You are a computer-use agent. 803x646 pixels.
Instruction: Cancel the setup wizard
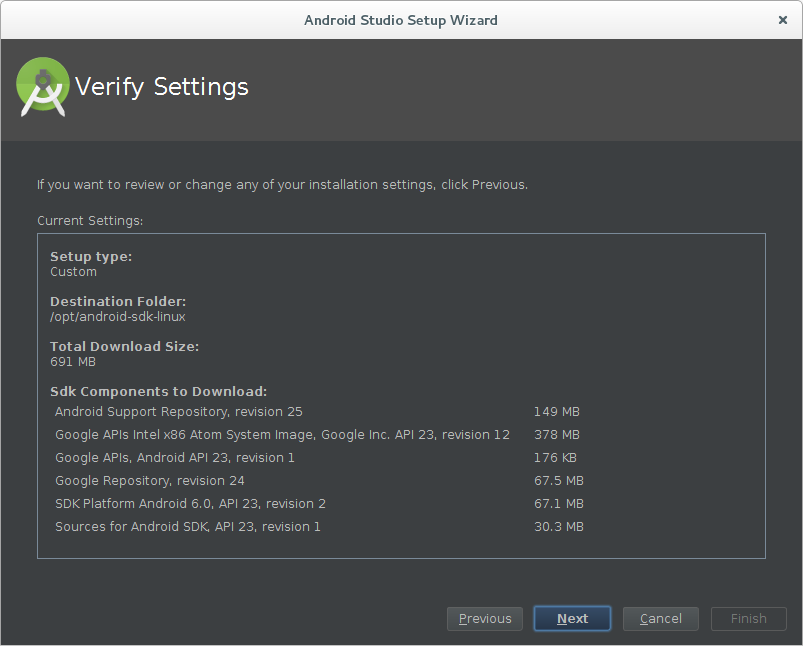point(661,619)
